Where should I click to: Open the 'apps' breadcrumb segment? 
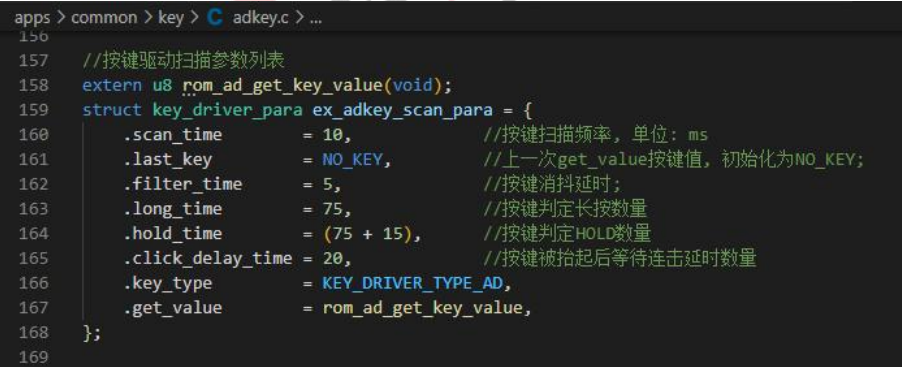pyautogui.click(x=32, y=18)
